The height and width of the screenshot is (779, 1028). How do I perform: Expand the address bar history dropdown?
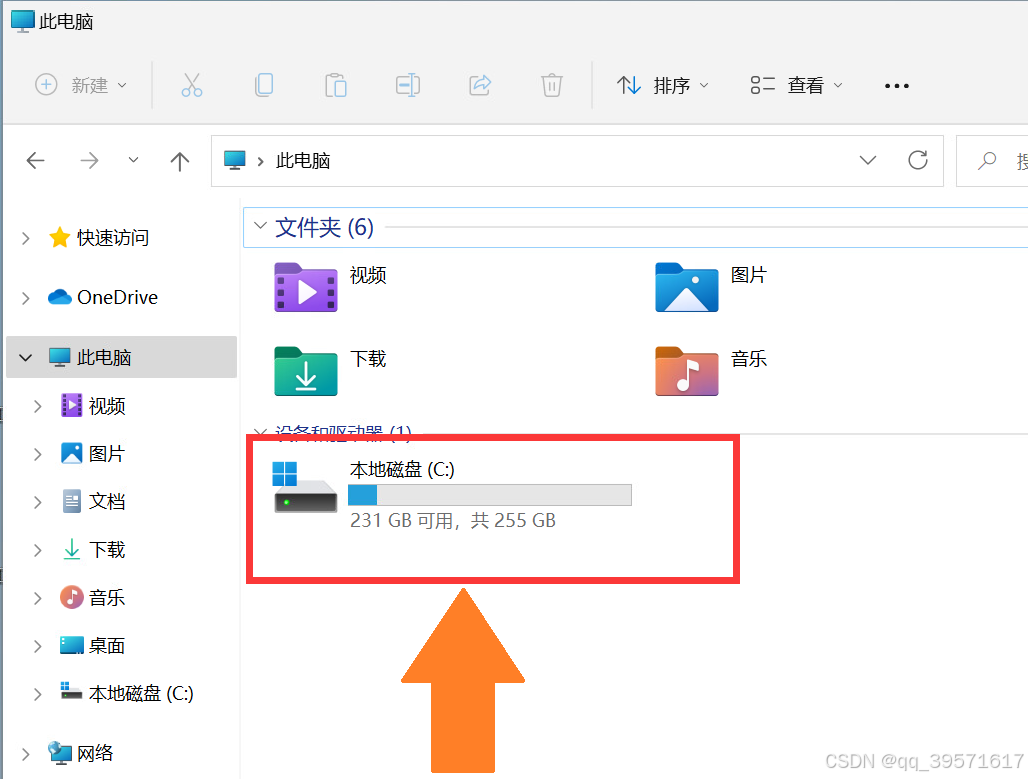click(867, 160)
